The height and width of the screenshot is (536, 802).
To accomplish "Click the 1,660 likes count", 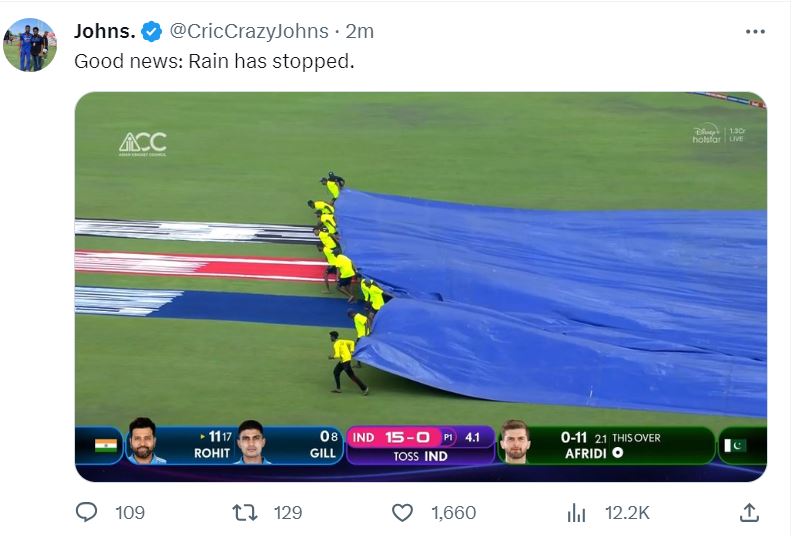I will coord(453,513).
